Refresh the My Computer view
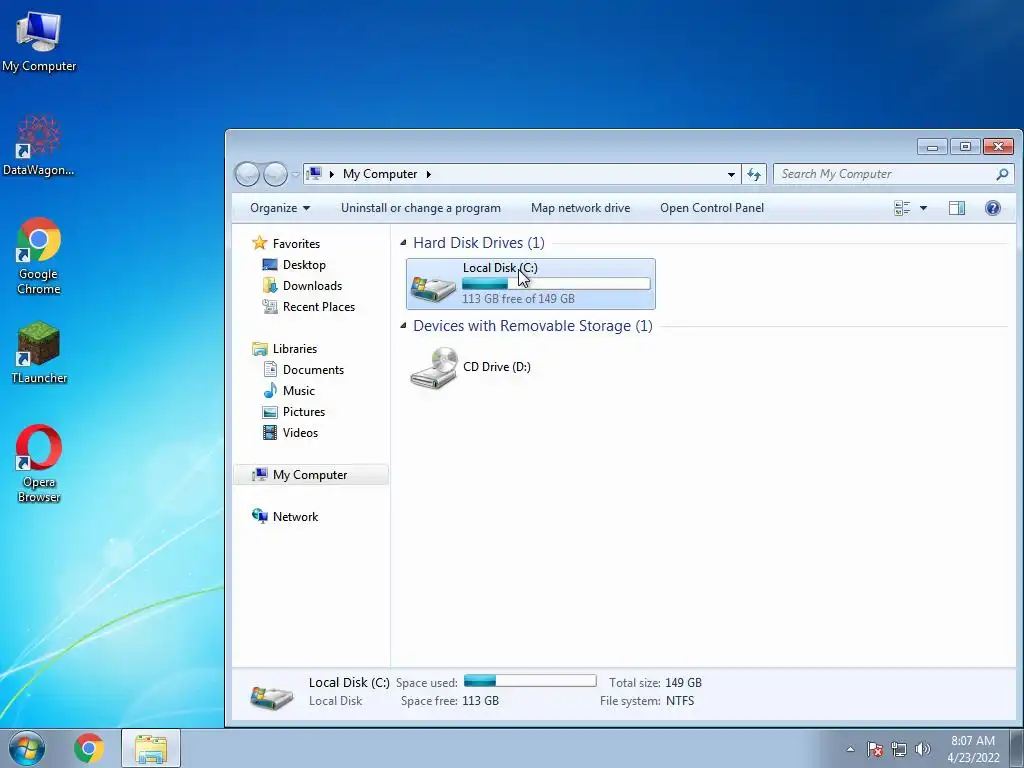 [754, 174]
